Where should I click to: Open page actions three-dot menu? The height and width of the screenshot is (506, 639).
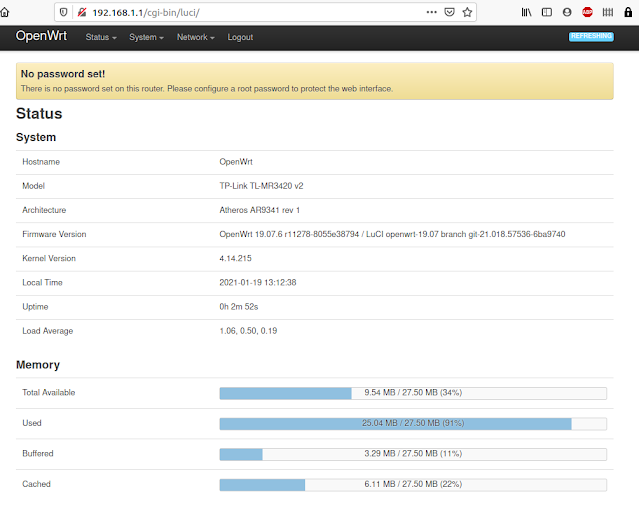pyautogui.click(x=431, y=12)
